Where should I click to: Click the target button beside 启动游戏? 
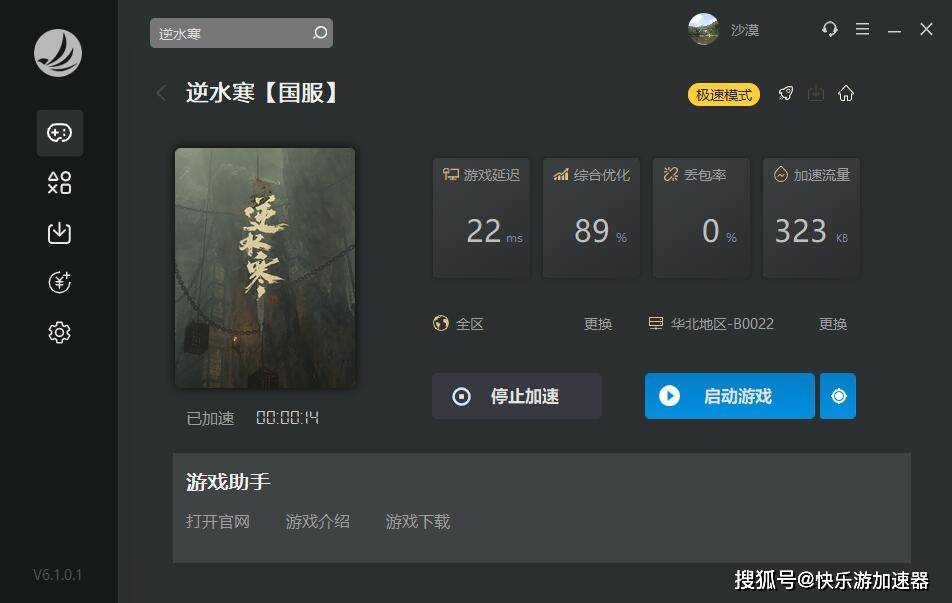(838, 396)
